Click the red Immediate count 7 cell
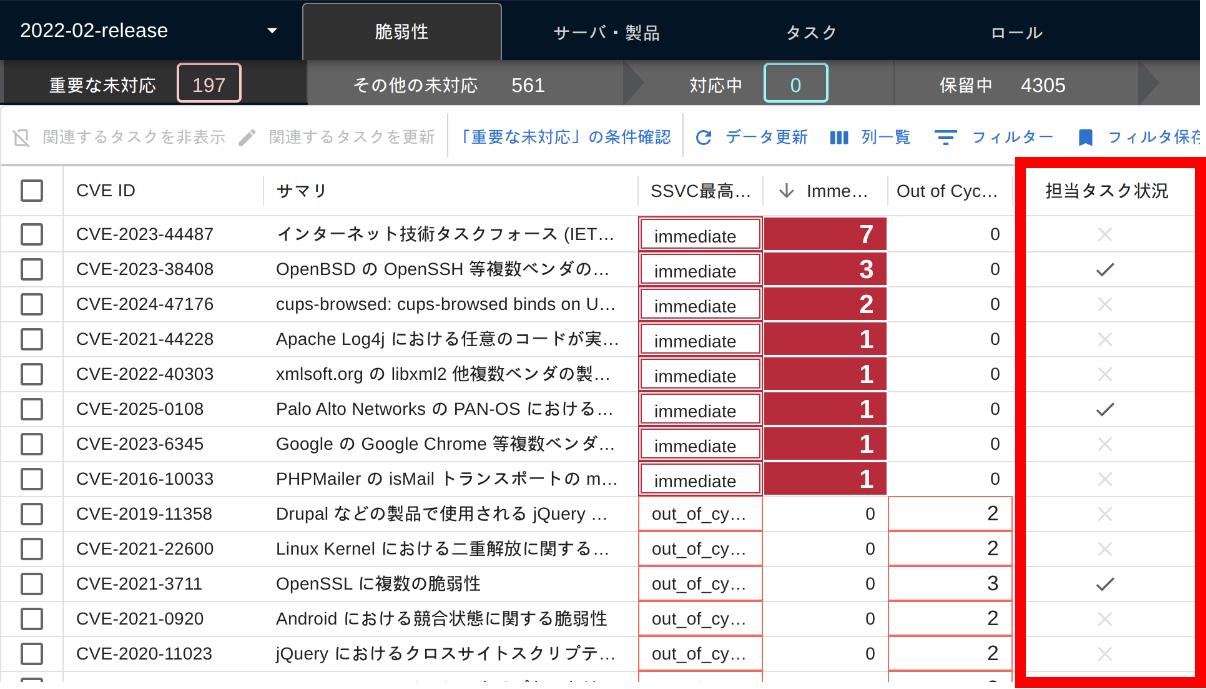Screen dimensions: 1206x689 825,234
